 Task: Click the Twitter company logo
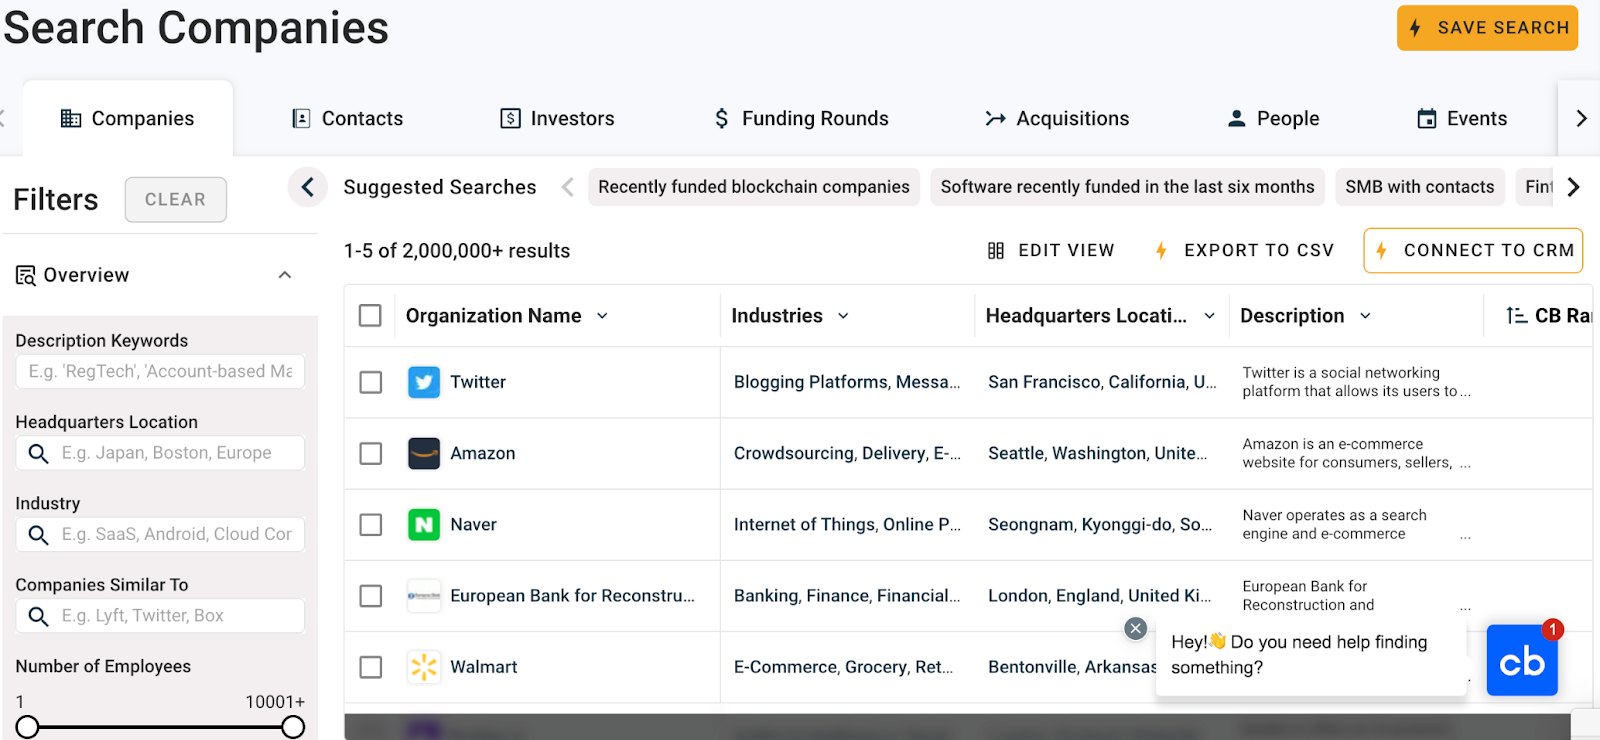424,382
